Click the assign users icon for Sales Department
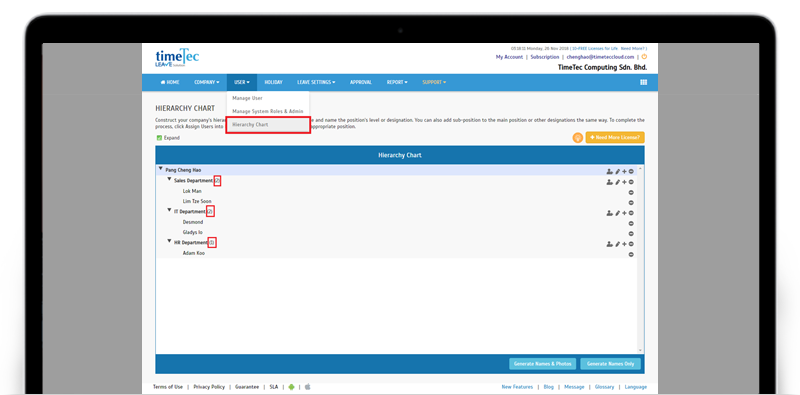Screen dimensions: 800x395 pos(609,182)
